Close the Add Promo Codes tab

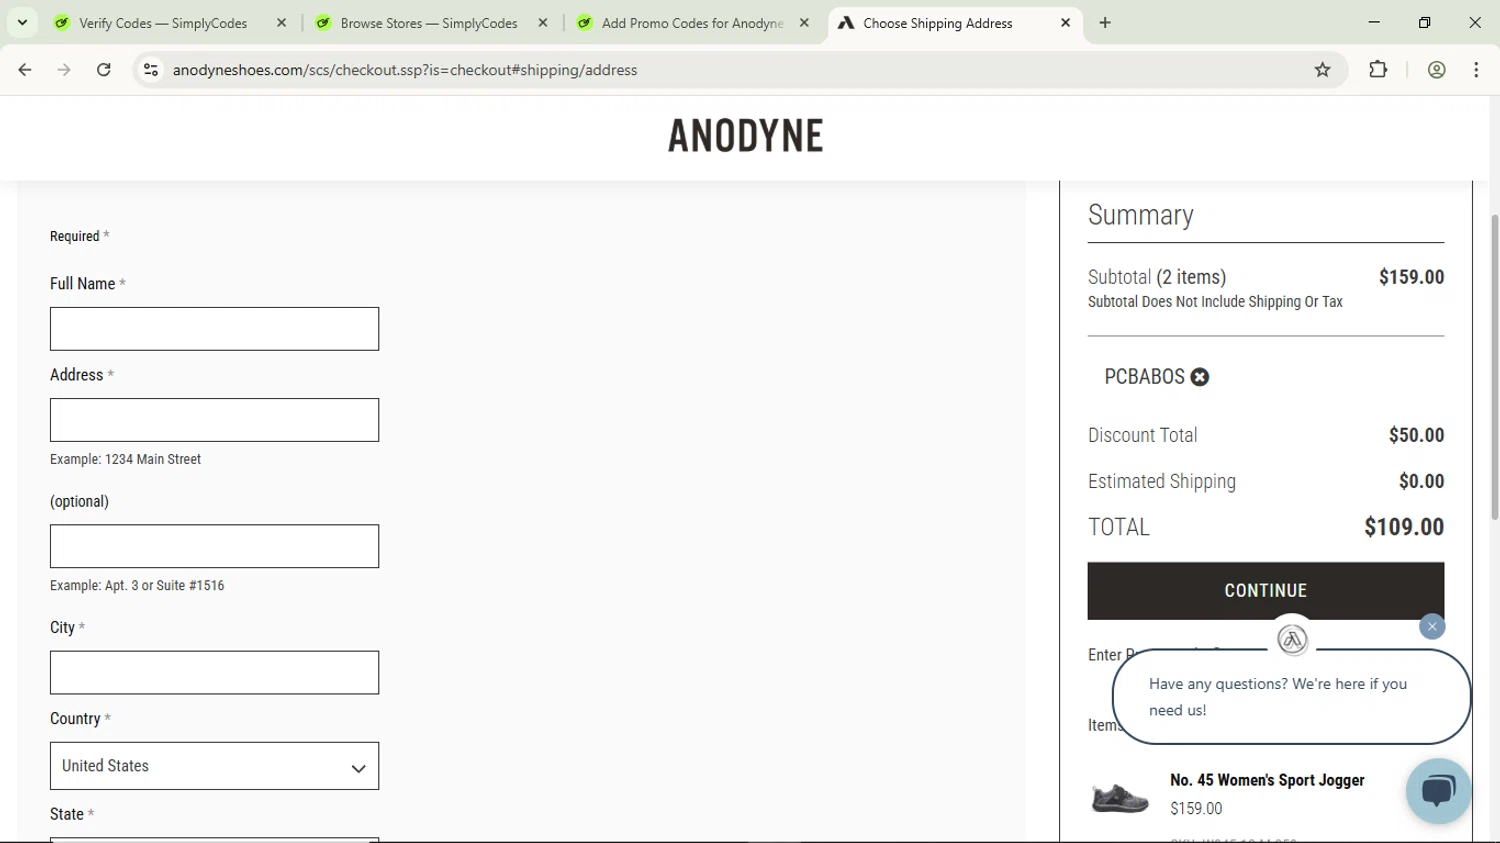(804, 23)
